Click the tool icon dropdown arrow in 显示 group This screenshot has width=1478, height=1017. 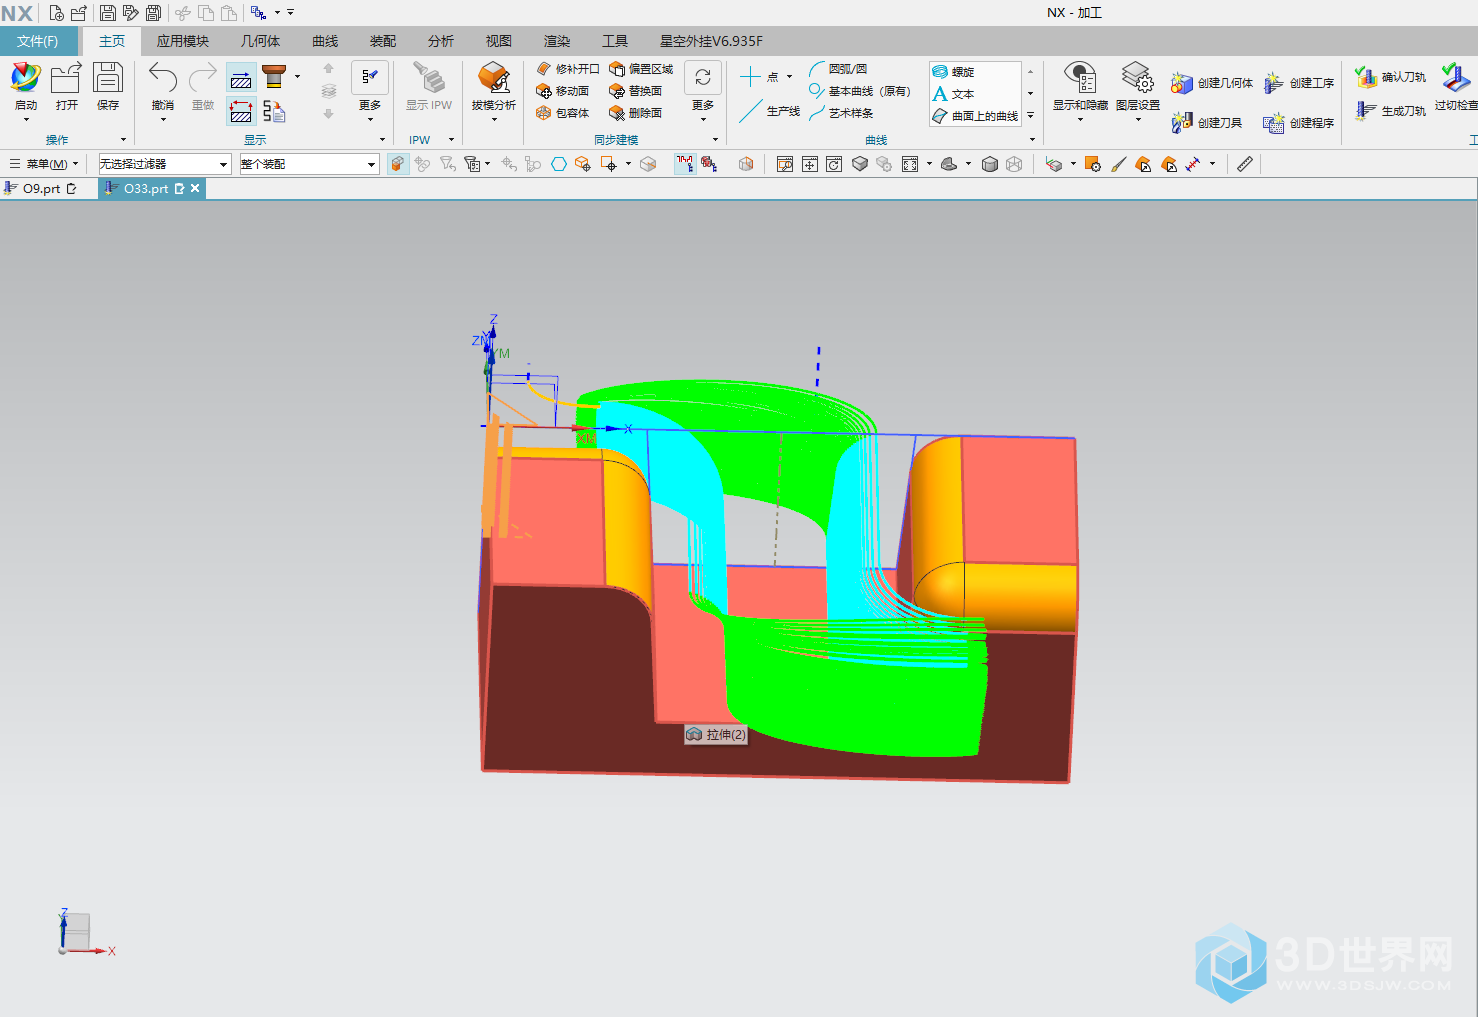pyautogui.click(x=297, y=76)
